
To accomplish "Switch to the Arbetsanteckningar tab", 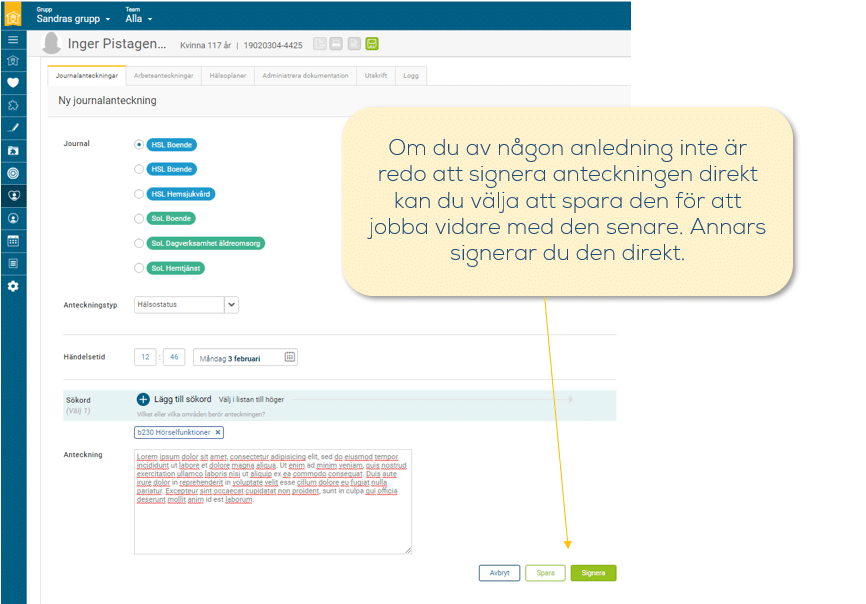I will click(x=163, y=76).
